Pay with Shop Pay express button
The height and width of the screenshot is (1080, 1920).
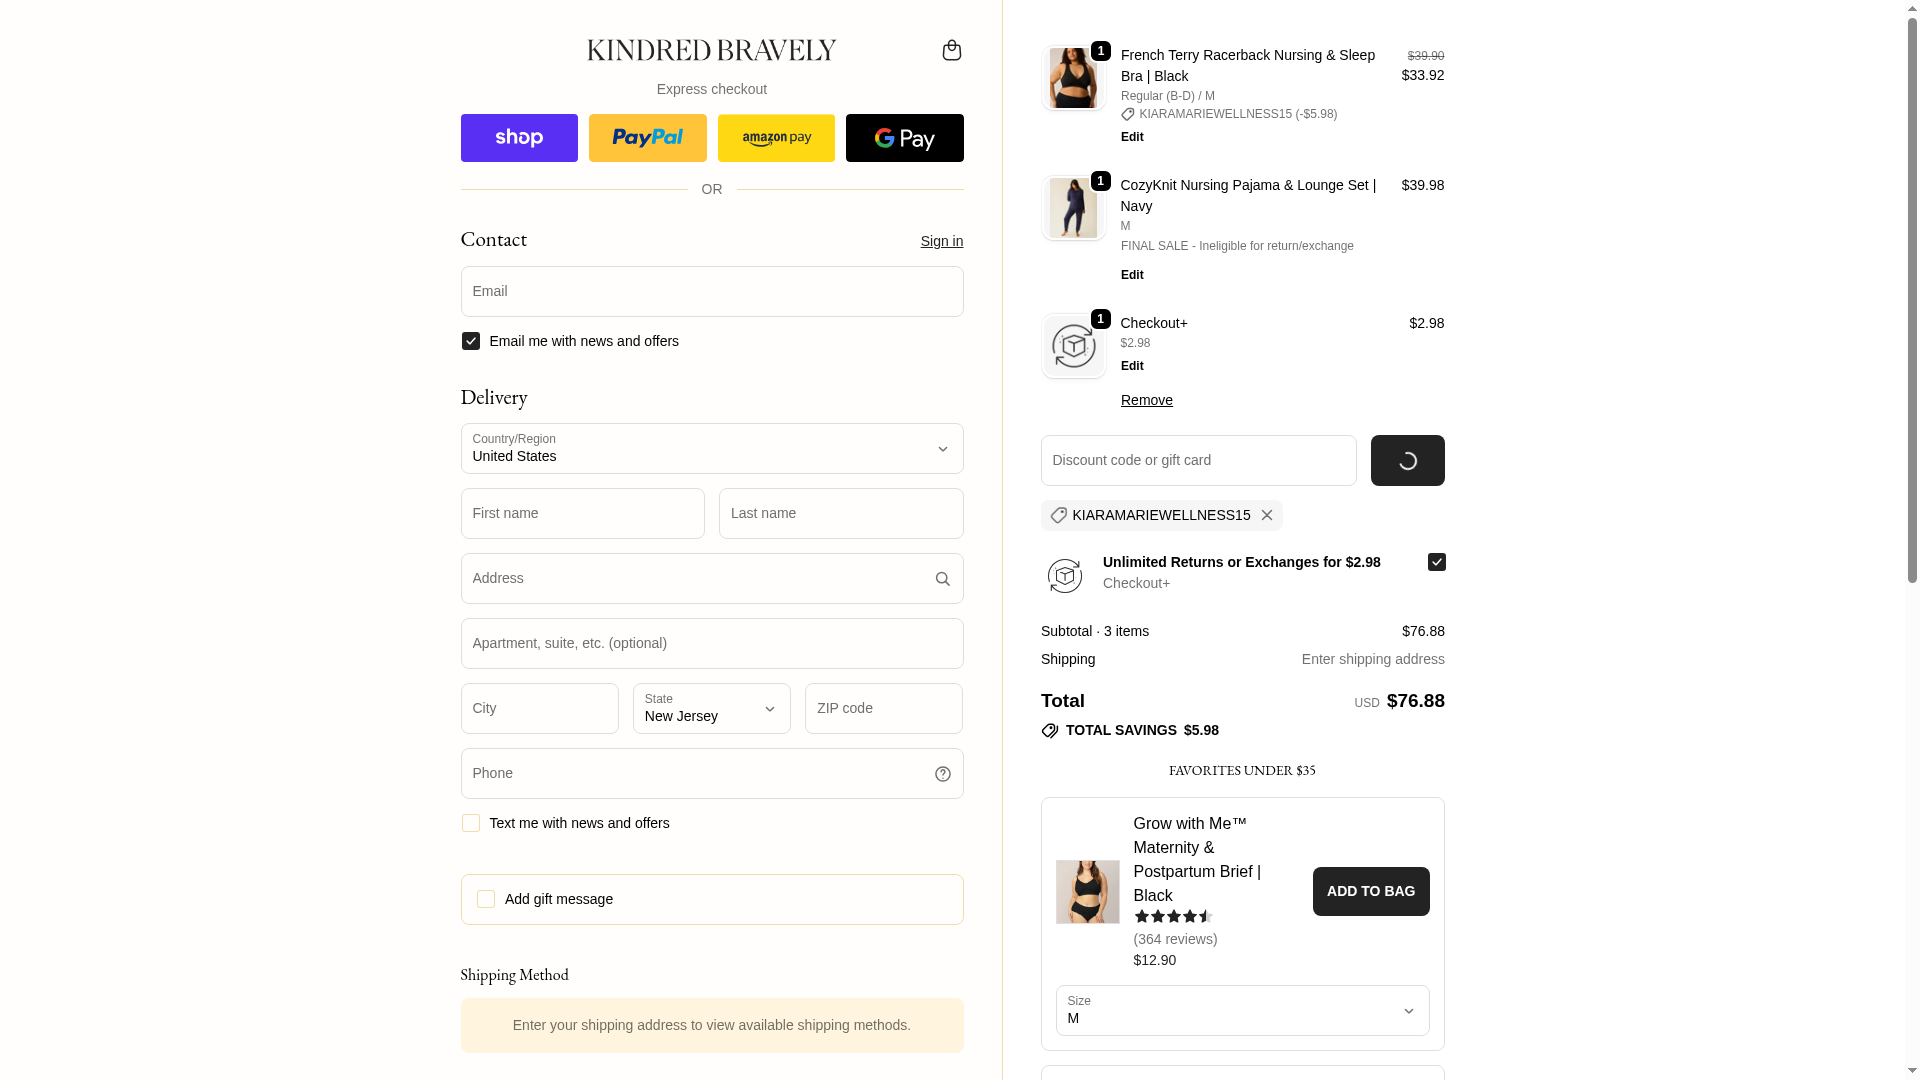(519, 138)
